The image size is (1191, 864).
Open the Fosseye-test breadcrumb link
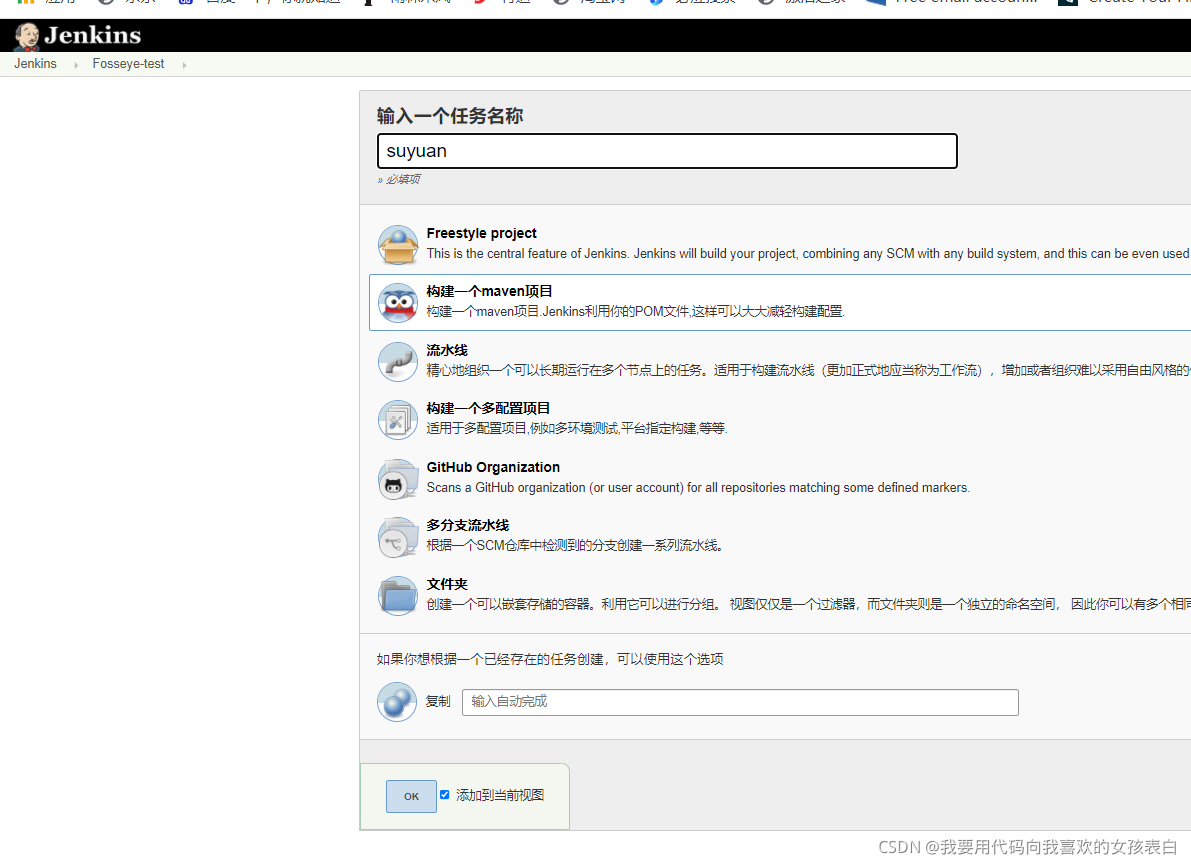tap(128, 64)
